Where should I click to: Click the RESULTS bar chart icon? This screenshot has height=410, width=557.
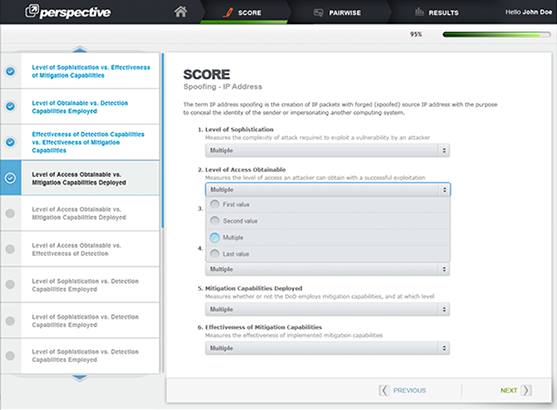tap(420, 12)
